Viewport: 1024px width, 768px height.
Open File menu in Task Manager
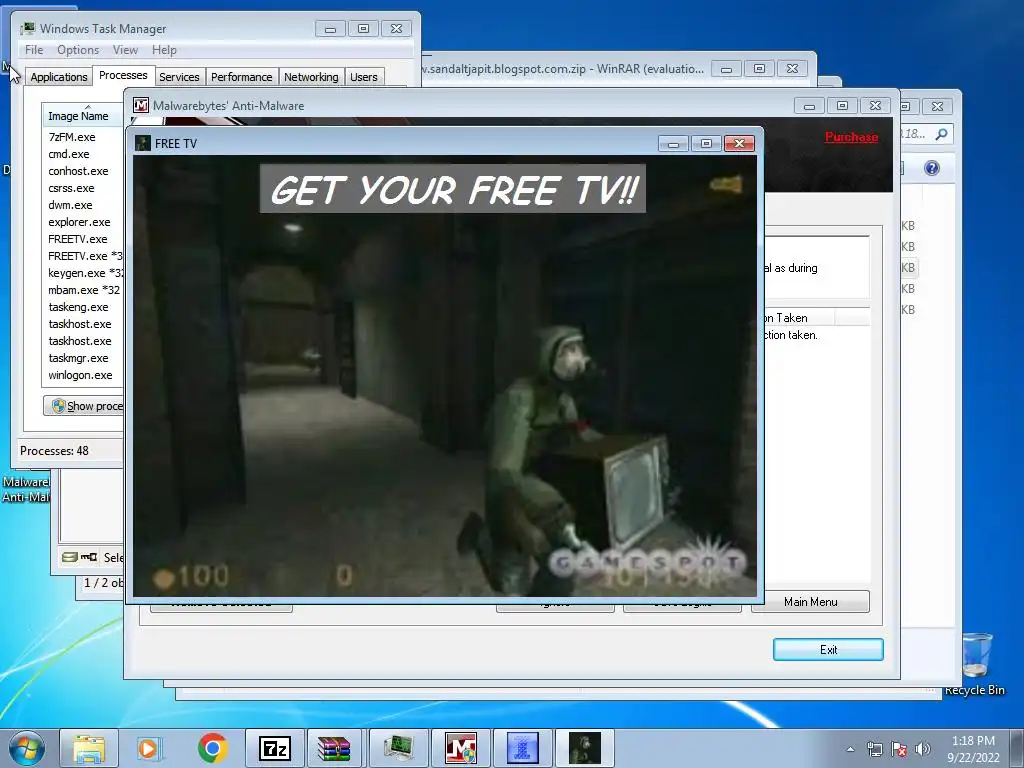coord(34,50)
